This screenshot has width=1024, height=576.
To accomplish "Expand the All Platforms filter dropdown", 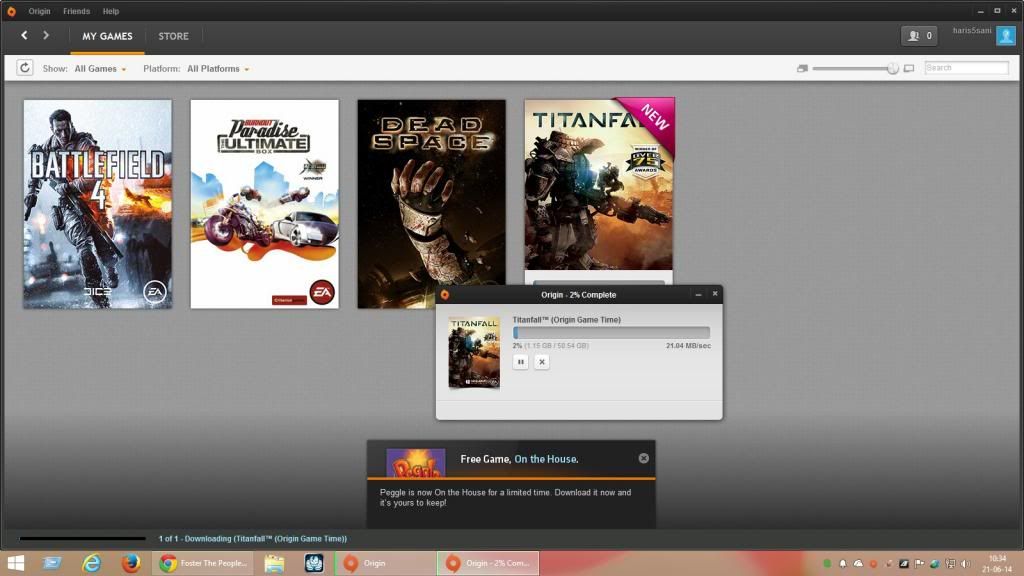I will tap(218, 69).
